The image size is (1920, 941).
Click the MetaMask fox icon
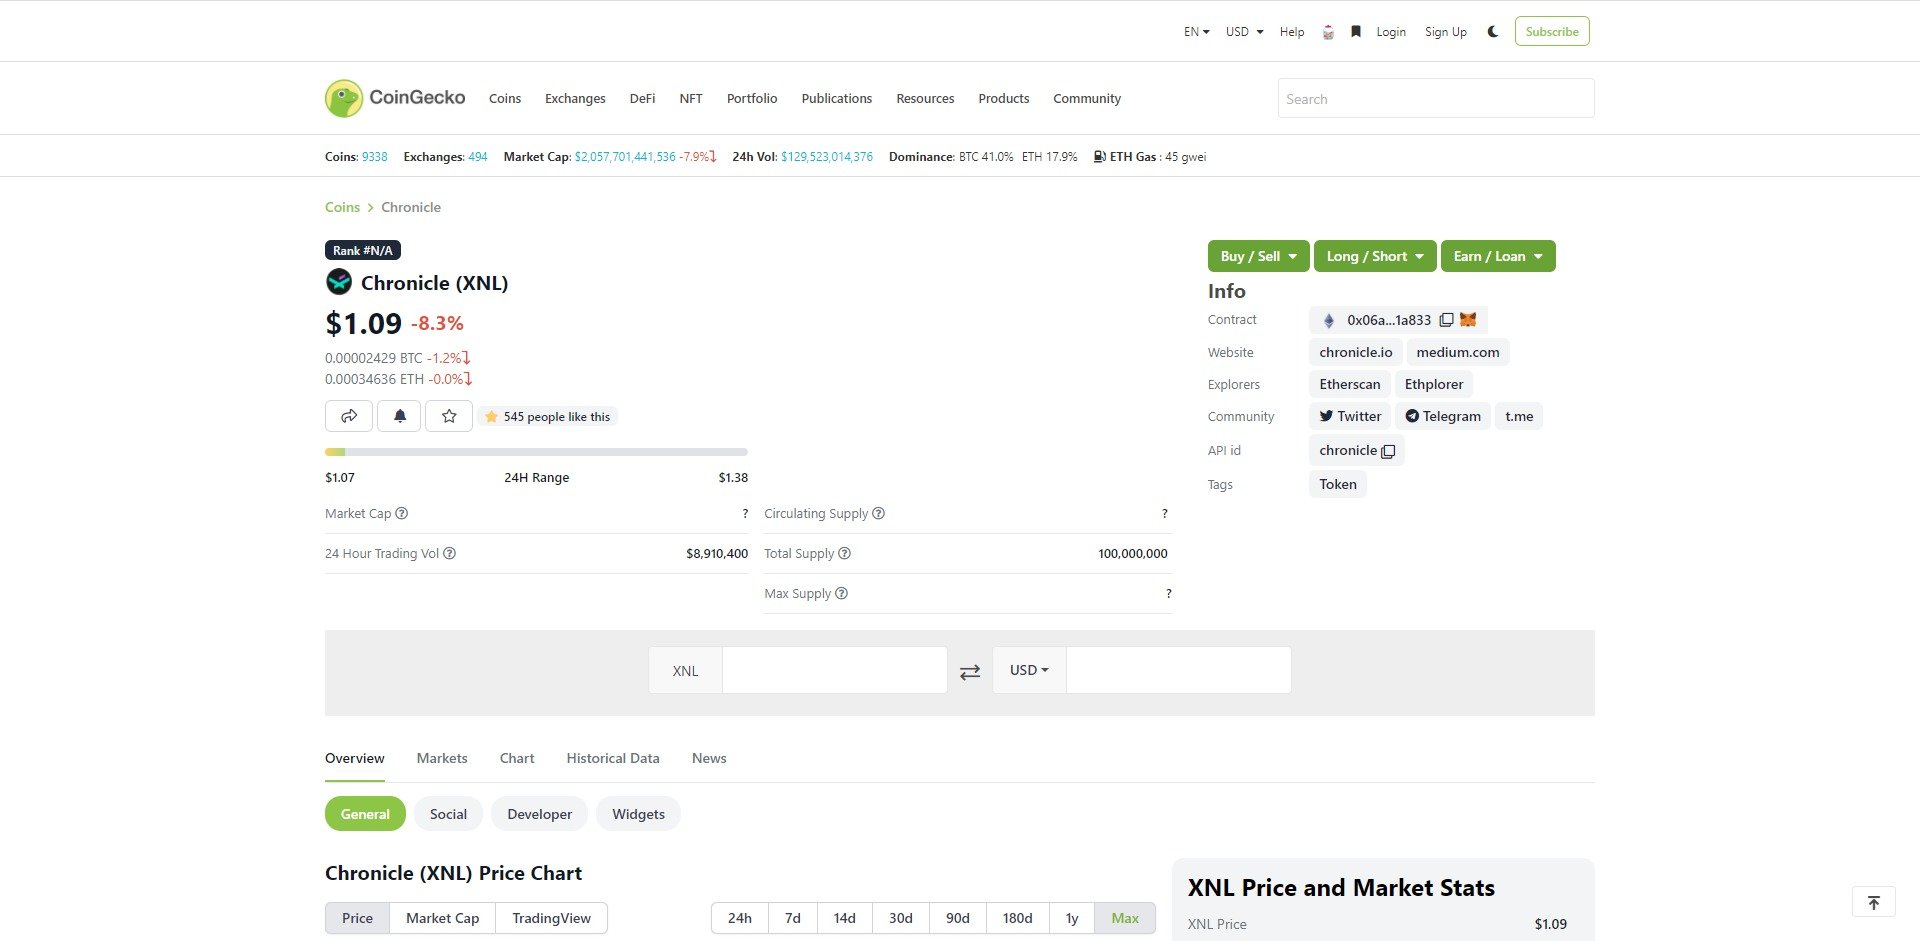[x=1468, y=320]
